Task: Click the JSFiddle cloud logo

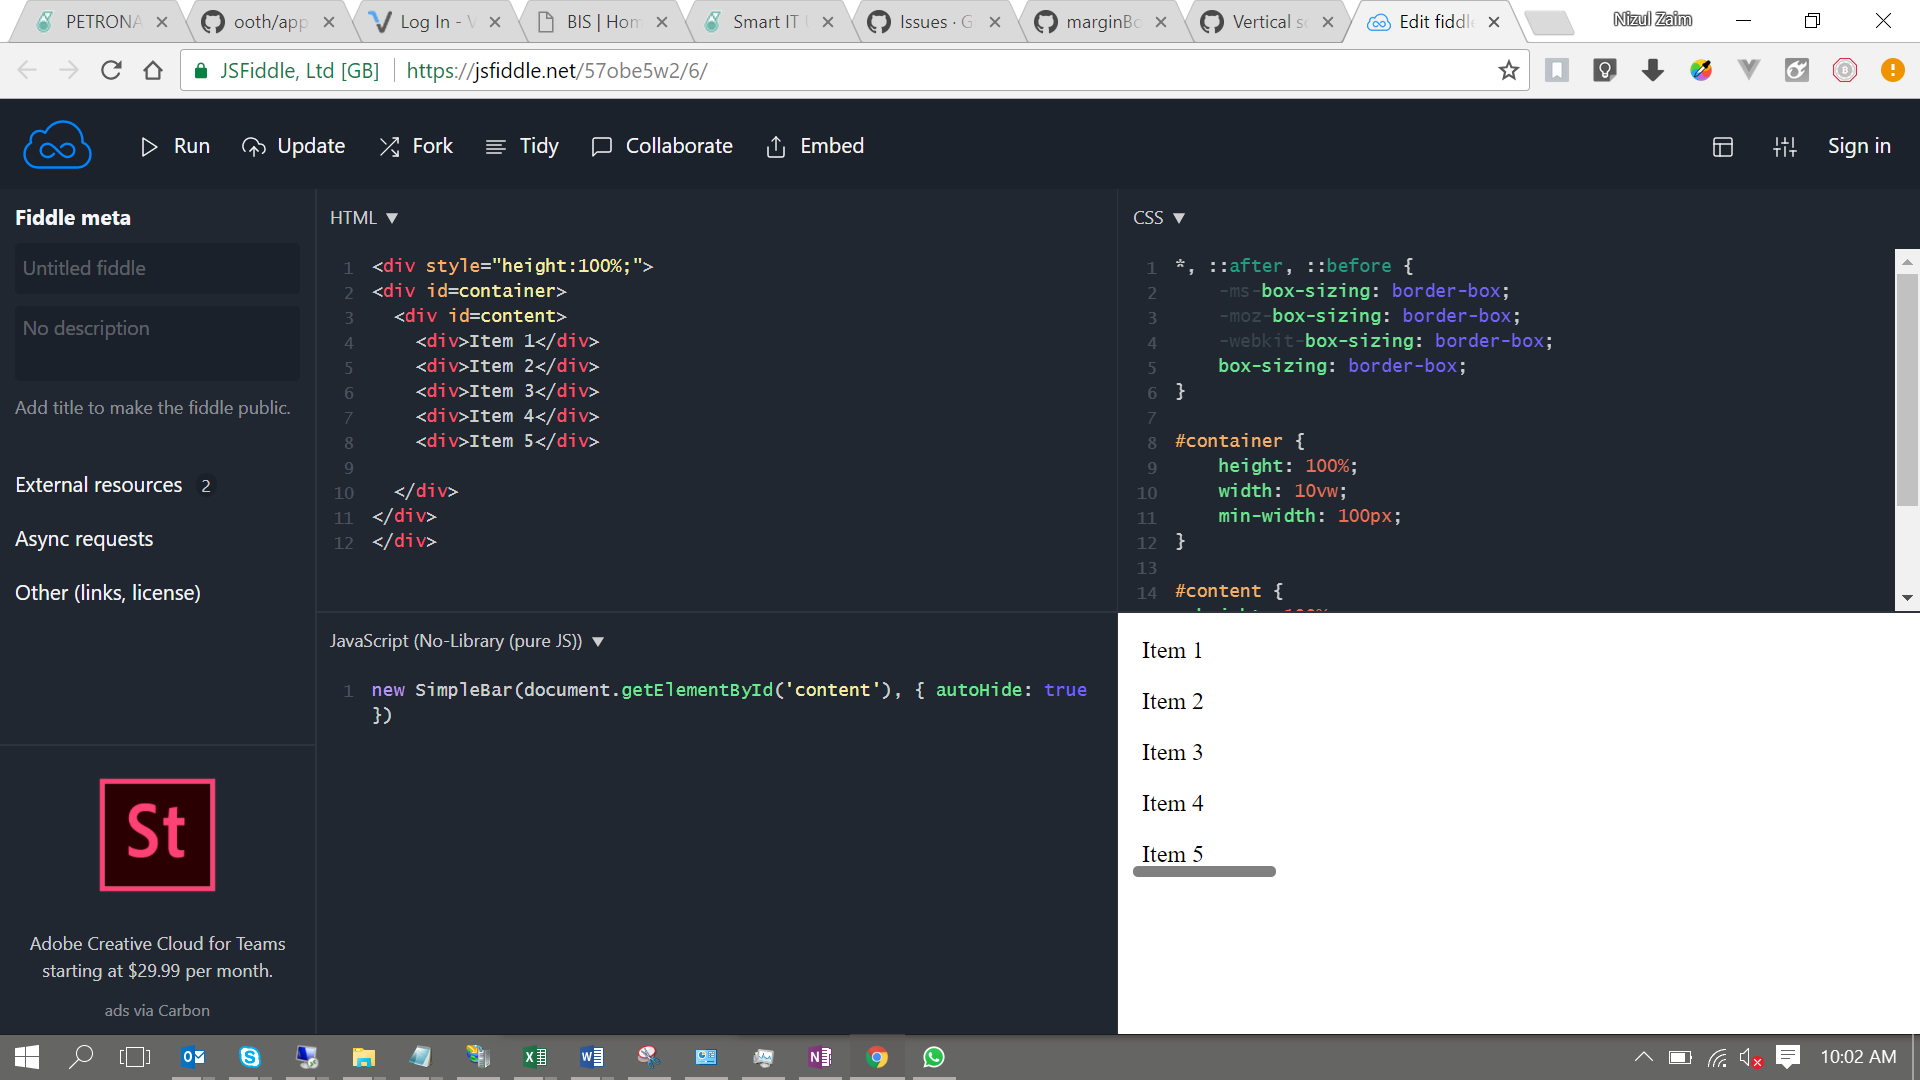Action: point(57,146)
